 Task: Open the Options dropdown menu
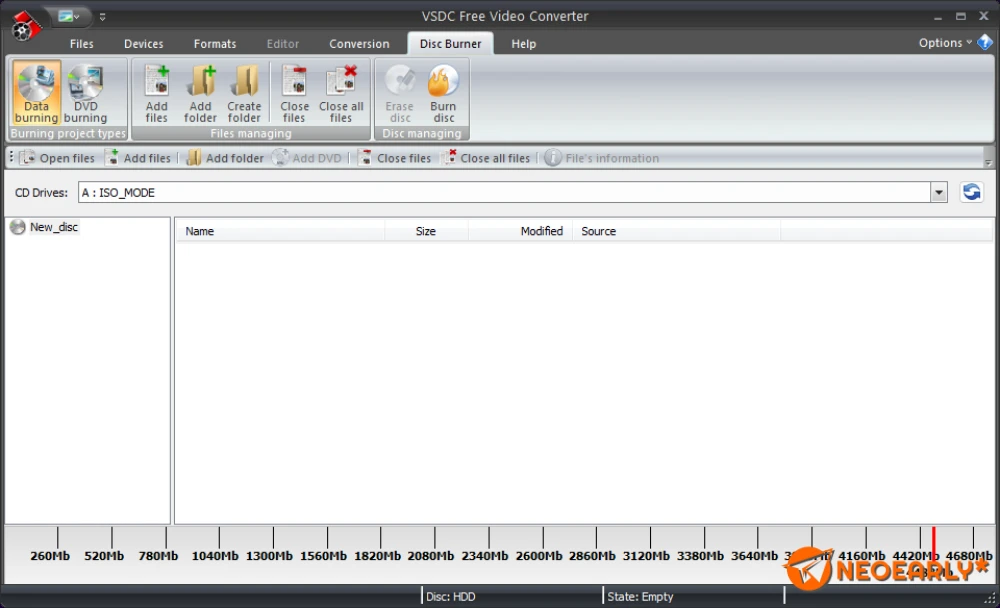945,43
